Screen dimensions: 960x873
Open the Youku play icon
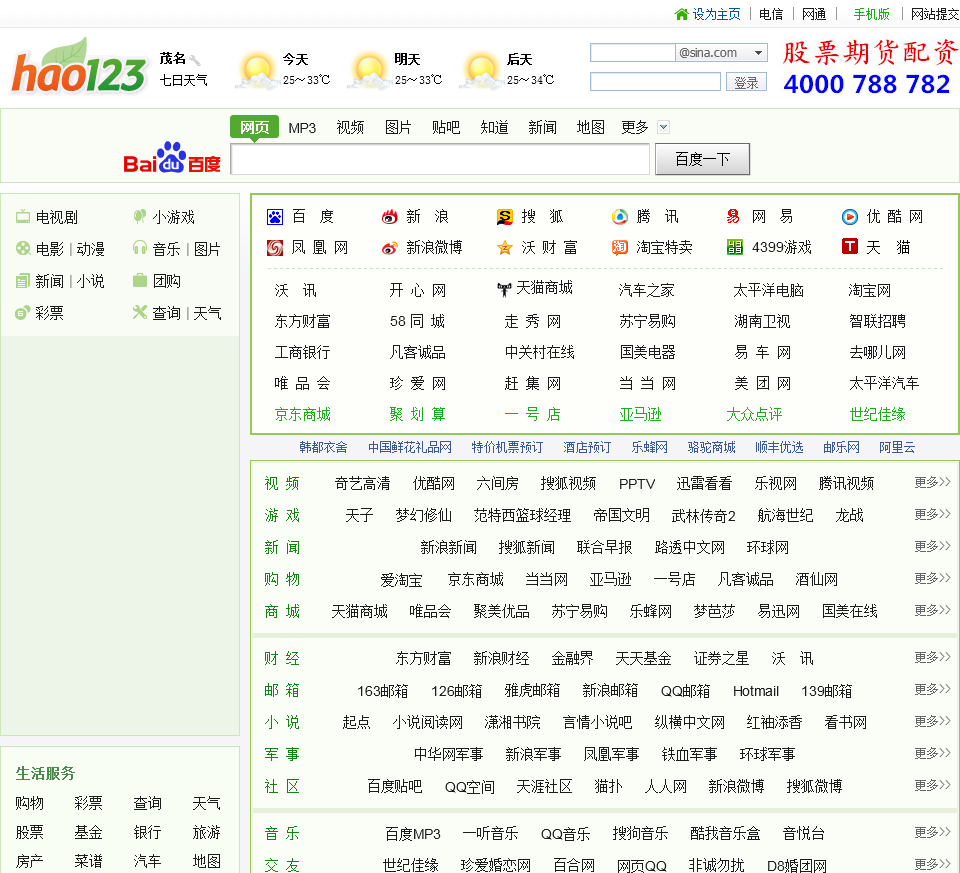click(849, 217)
